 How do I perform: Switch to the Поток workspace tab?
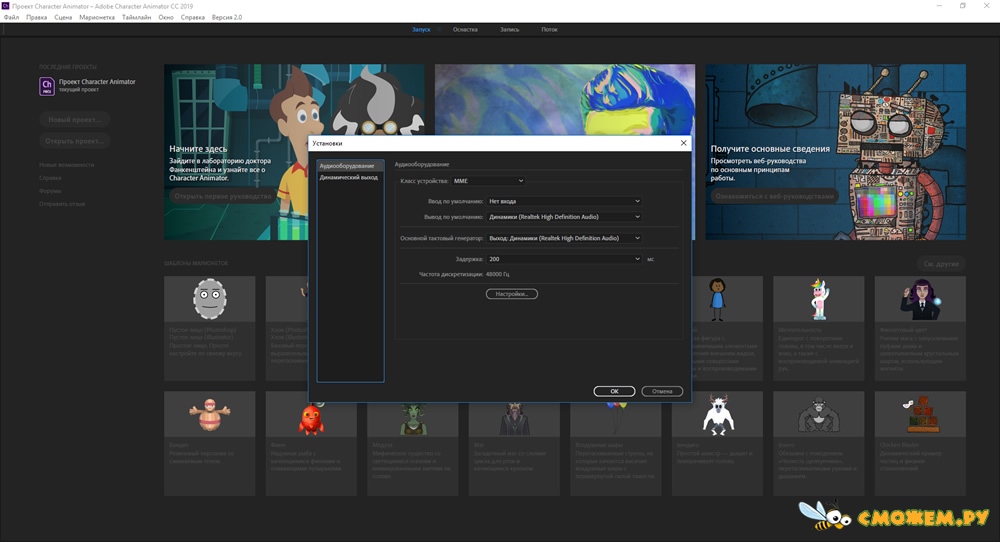549,29
